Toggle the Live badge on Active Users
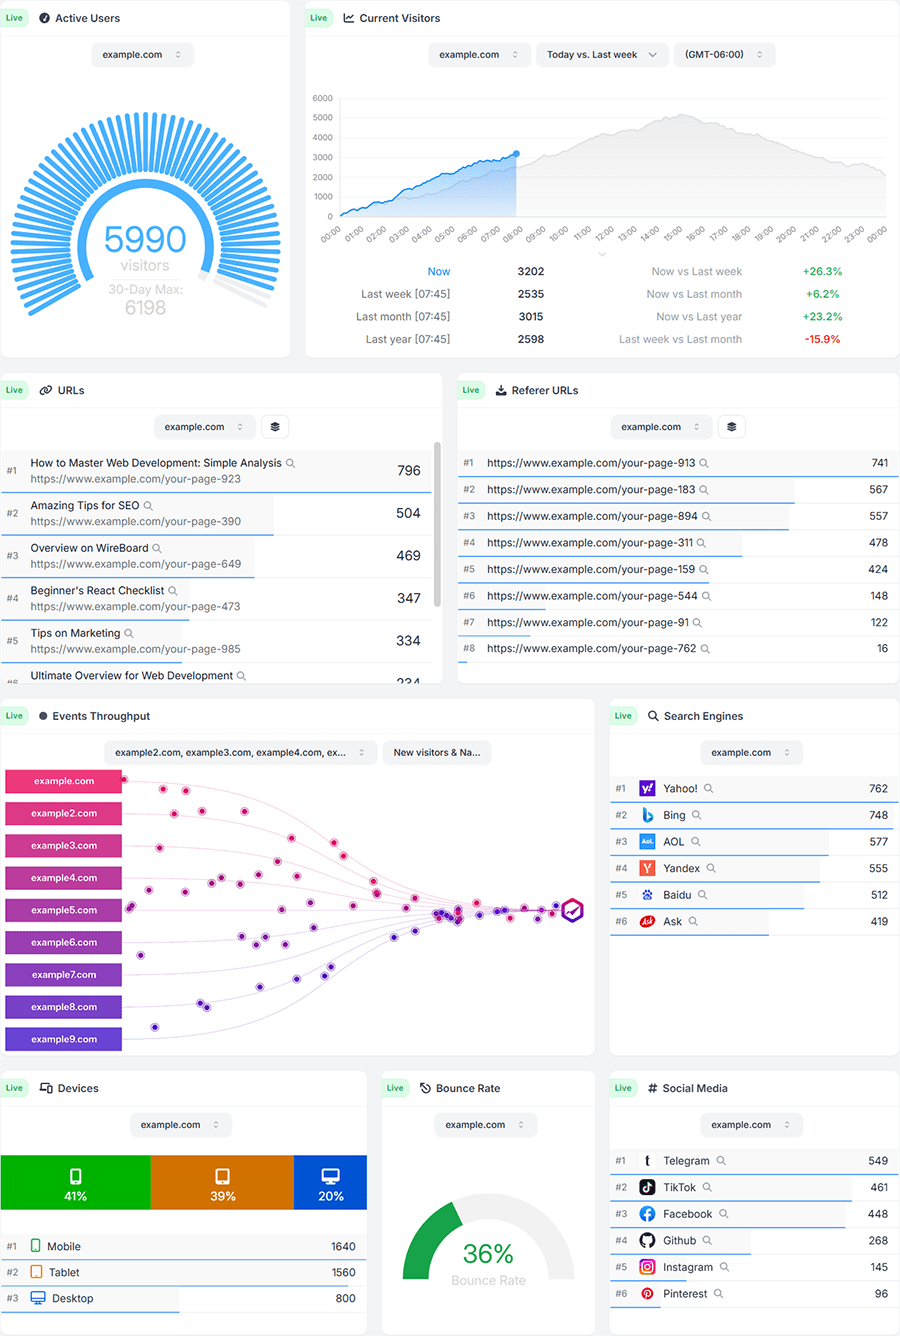This screenshot has height=1336, width=900. coord(14,18)
